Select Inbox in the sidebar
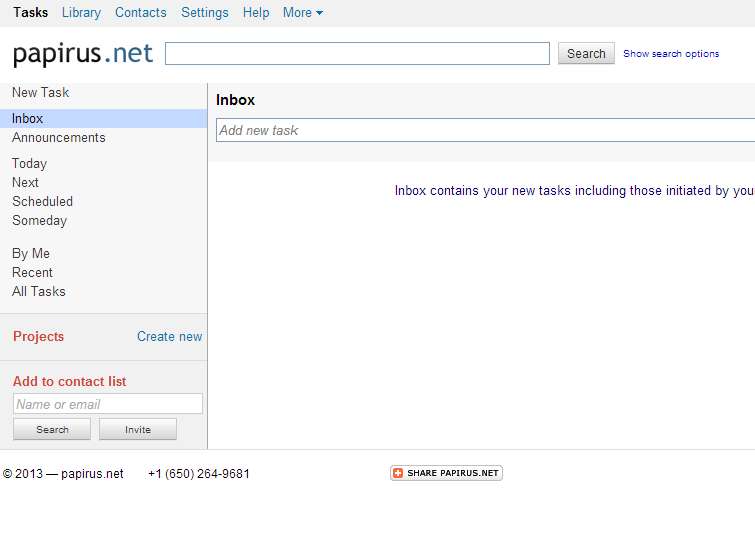Image resolution: width=755 pixels, height=537 pixels. [x=104, y=118]
